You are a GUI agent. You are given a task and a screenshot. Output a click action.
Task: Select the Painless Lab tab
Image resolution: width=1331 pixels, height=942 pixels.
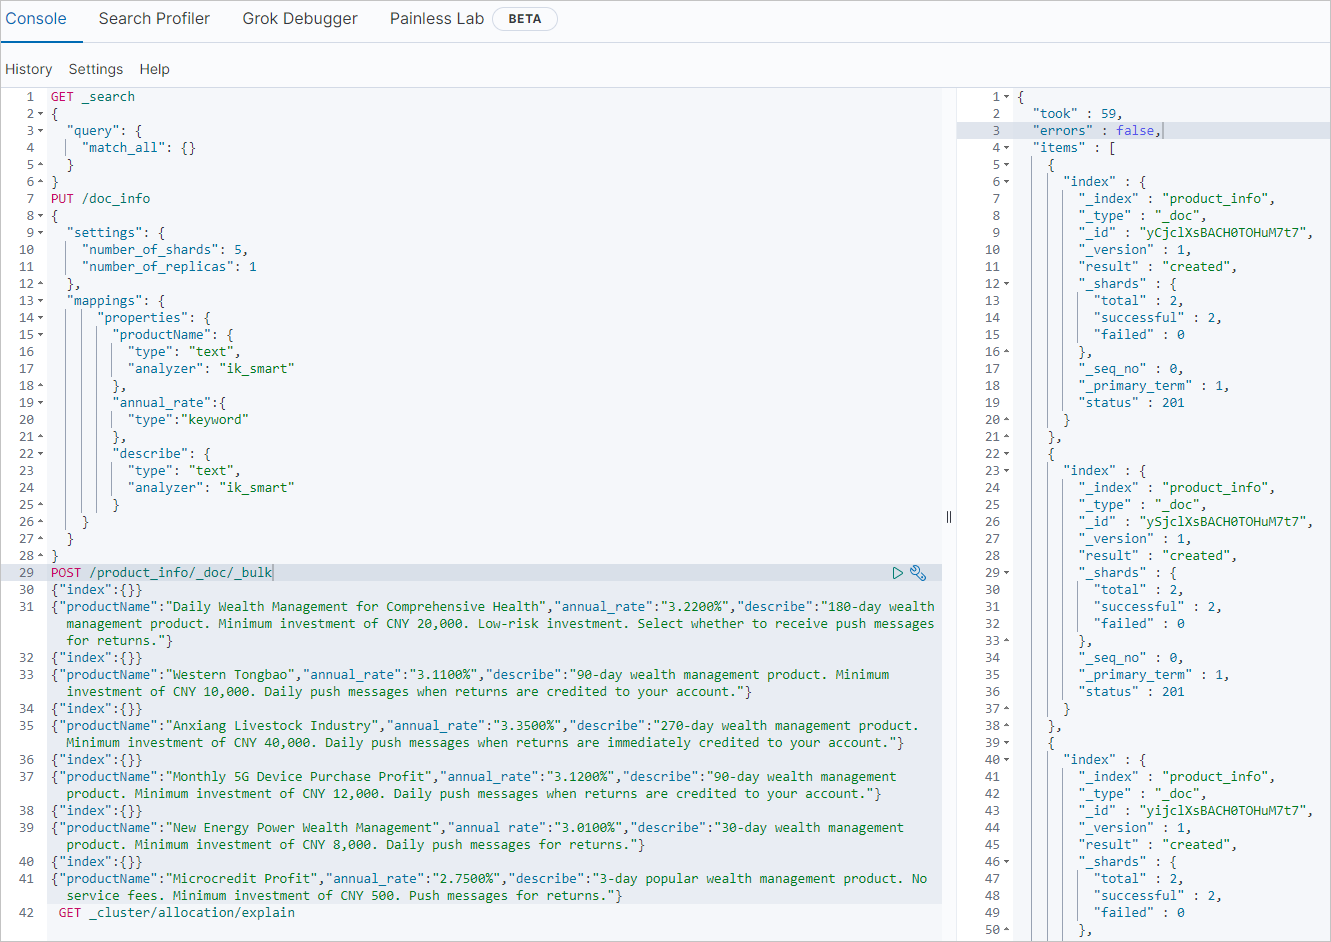436,19
